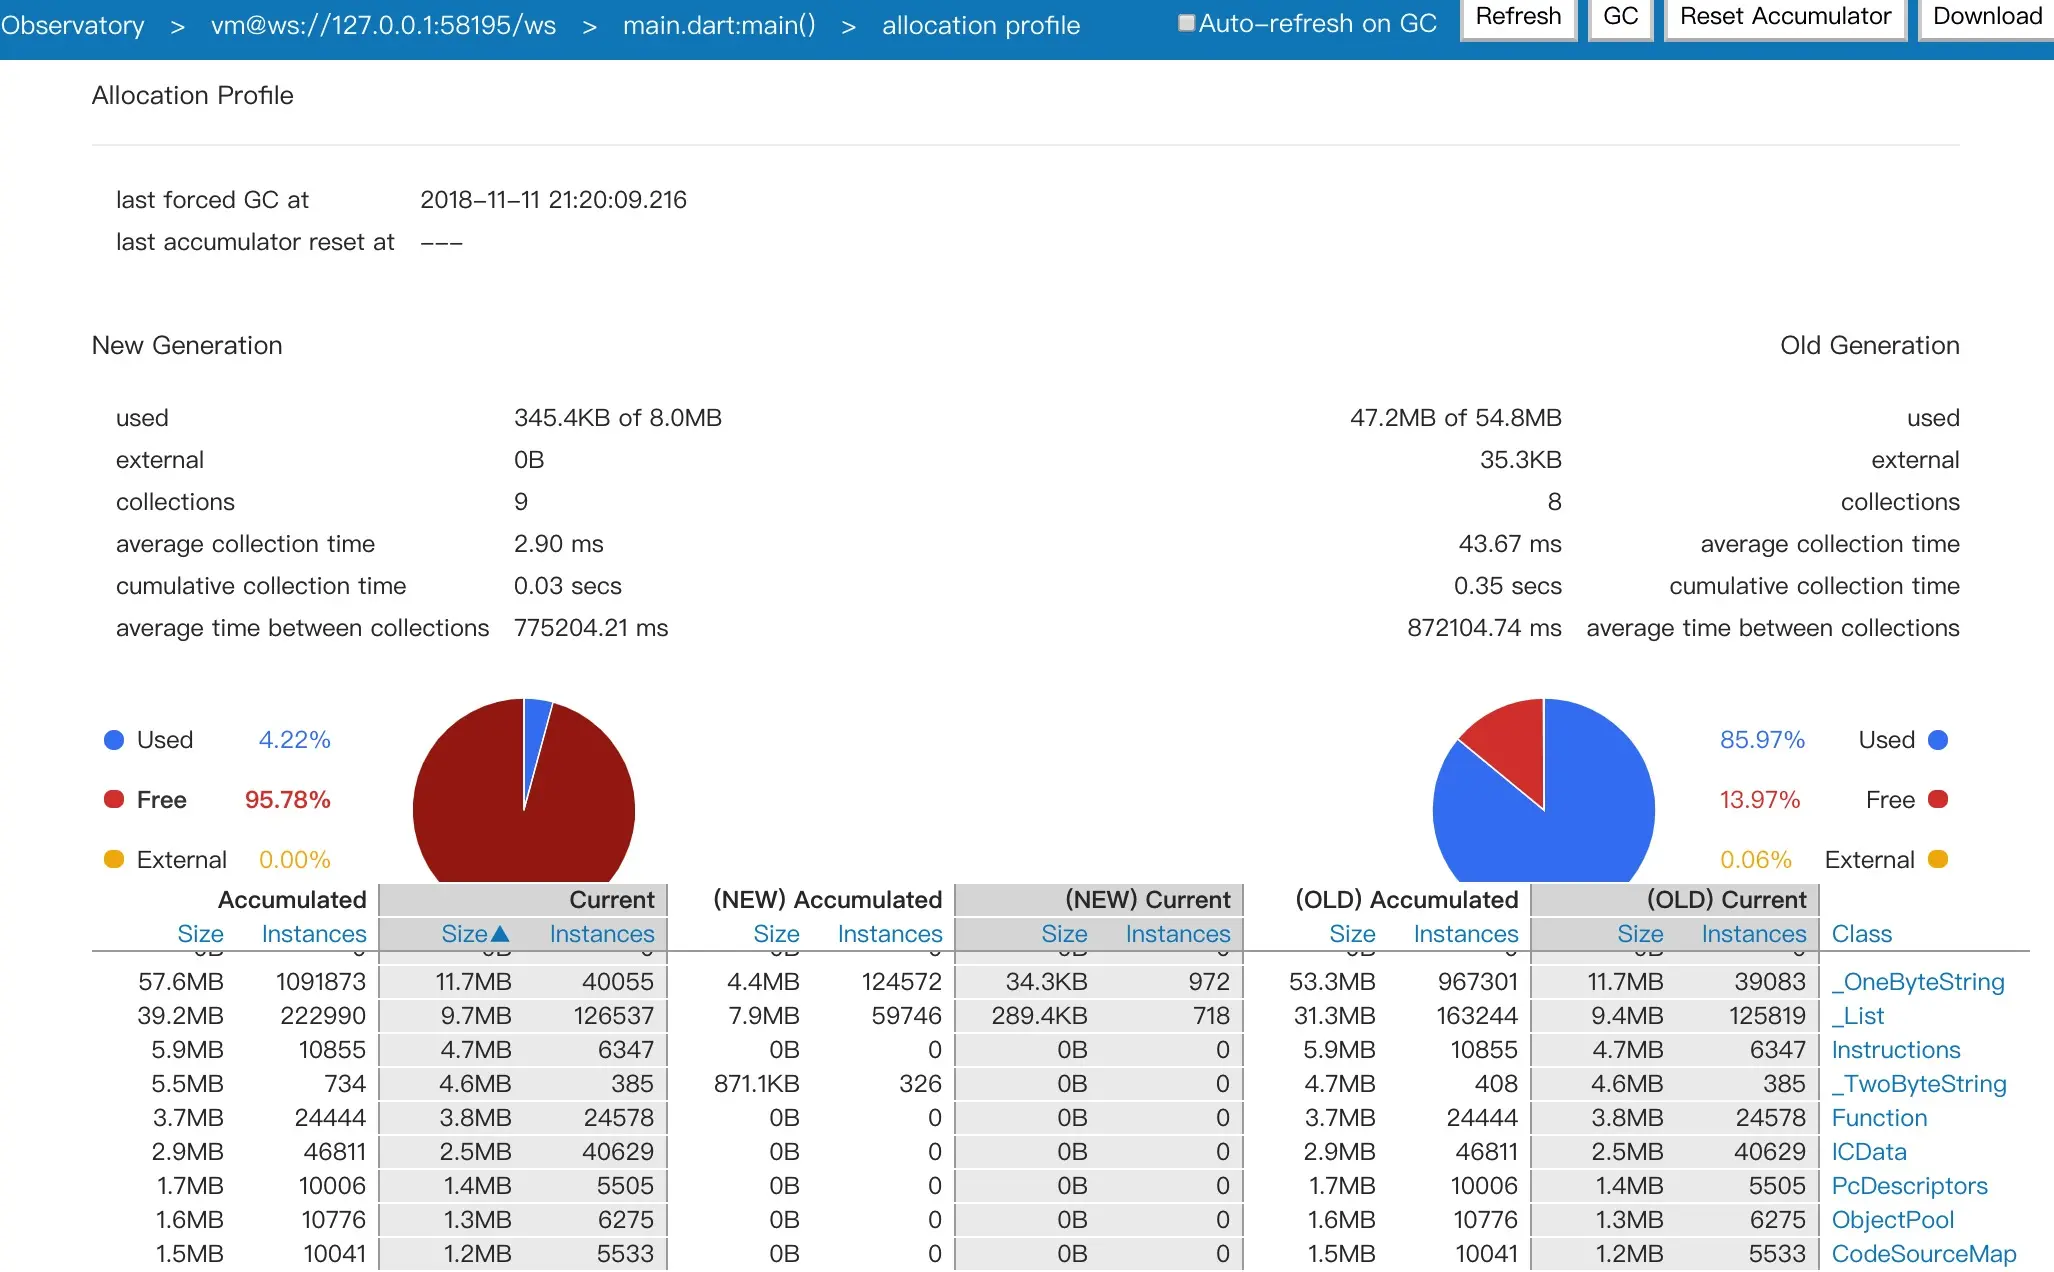Open _OneByteString class link

pyautogui.click(x=1918, y=982)
